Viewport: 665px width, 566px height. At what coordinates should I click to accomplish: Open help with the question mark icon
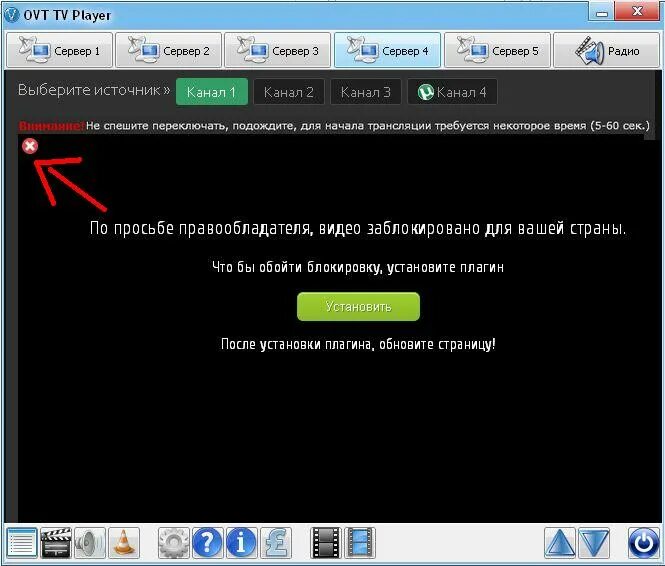point(207,542)
